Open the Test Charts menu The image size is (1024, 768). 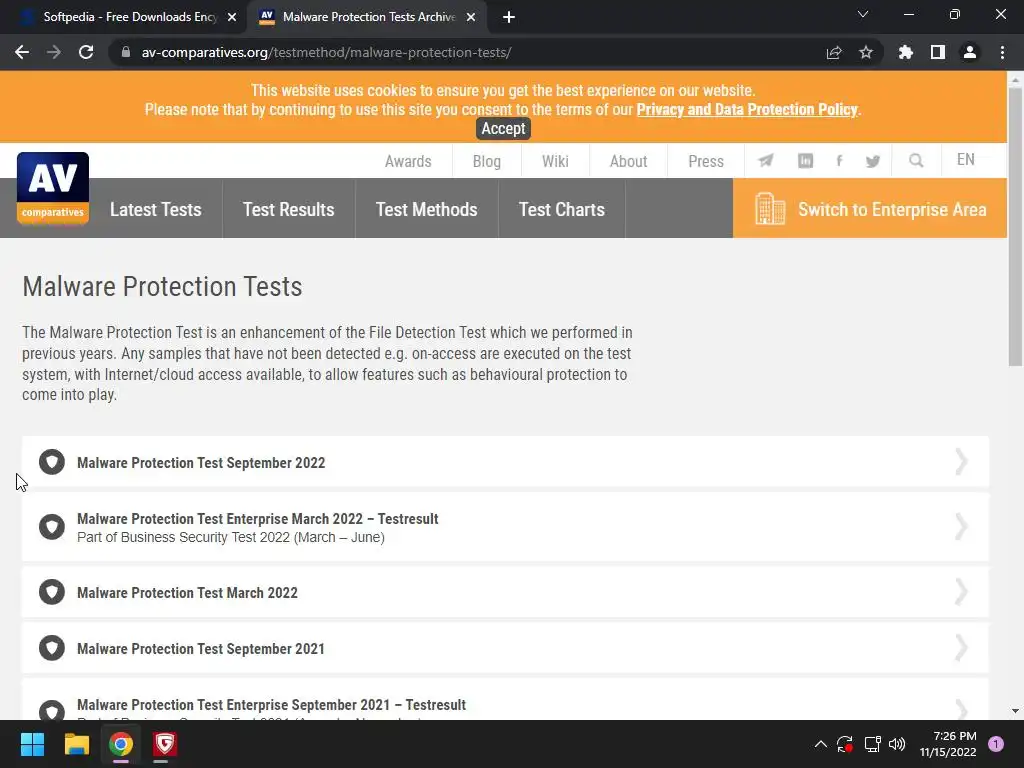tap(562, 209)
